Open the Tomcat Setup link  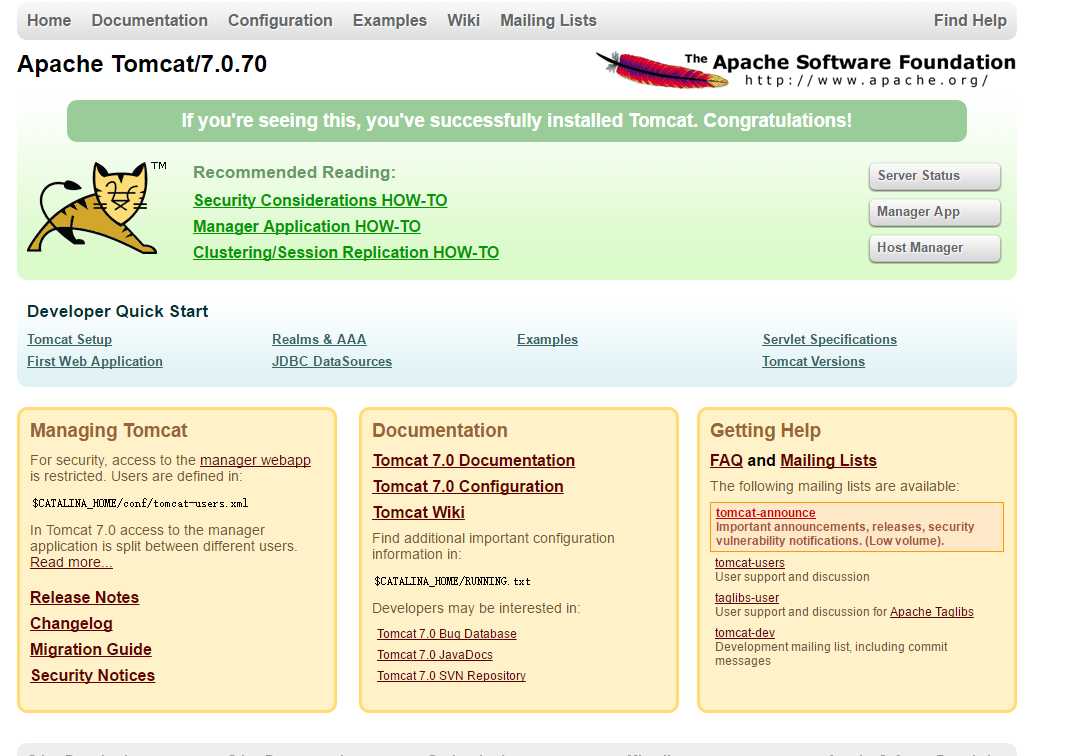(69, 339)
